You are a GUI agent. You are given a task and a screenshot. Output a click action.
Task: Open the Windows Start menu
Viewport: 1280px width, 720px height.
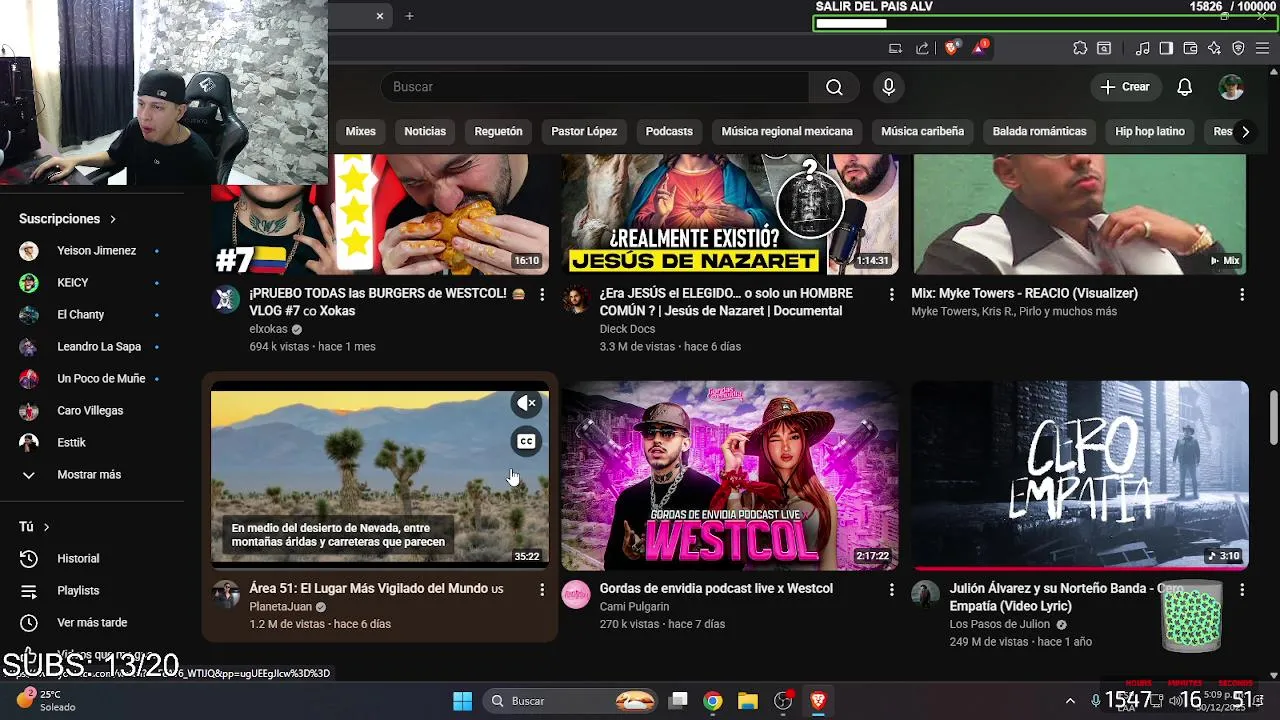coord(462,701)
